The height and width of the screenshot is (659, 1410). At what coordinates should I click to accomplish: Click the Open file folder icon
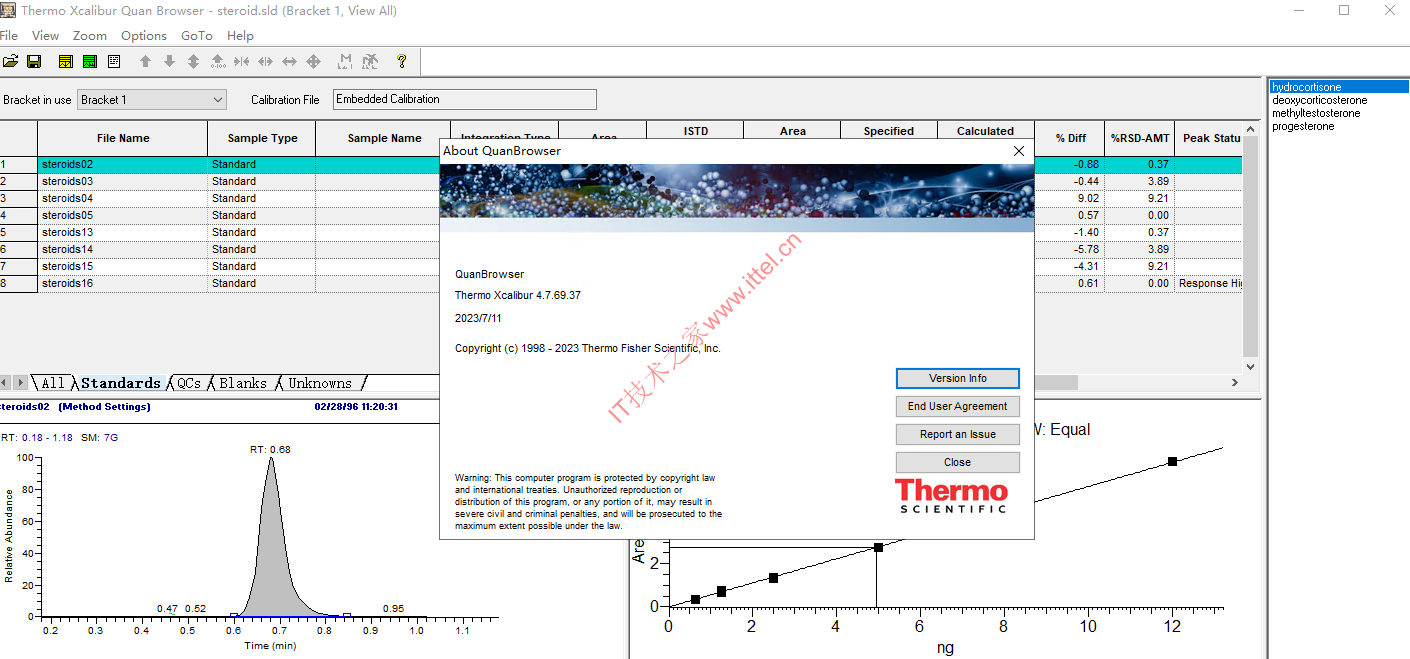pos(11,62)
